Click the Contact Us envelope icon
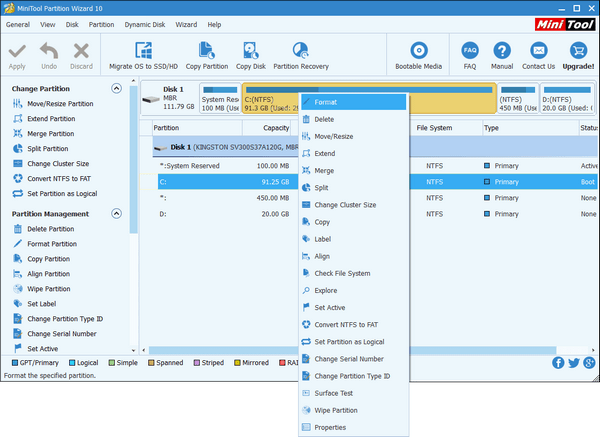600x437 pixels. tap(538, 50)
